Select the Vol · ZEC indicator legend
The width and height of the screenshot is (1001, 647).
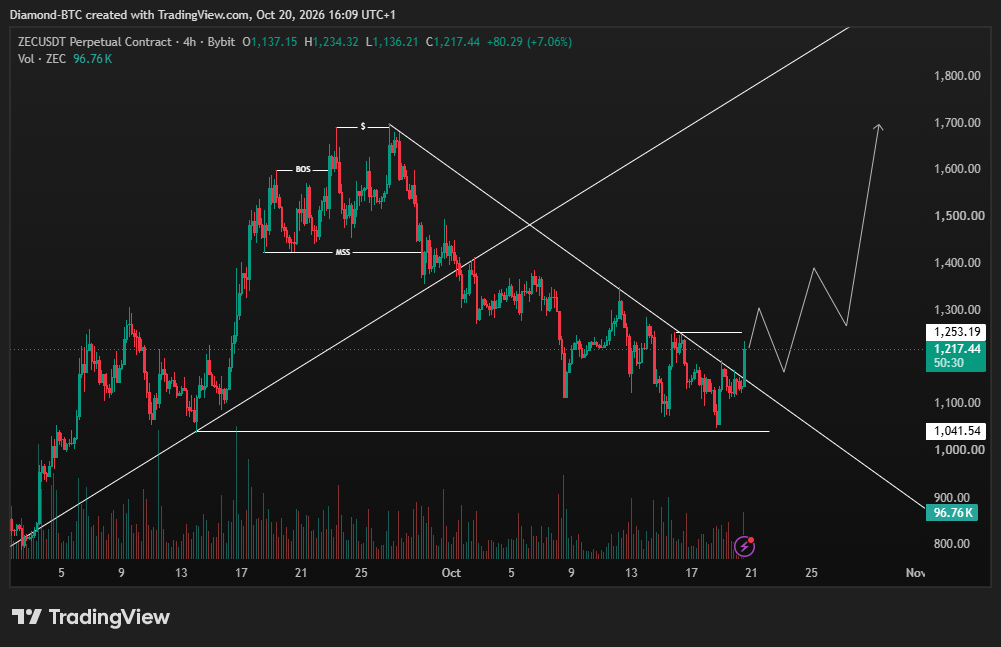click(x=42, y=59)
